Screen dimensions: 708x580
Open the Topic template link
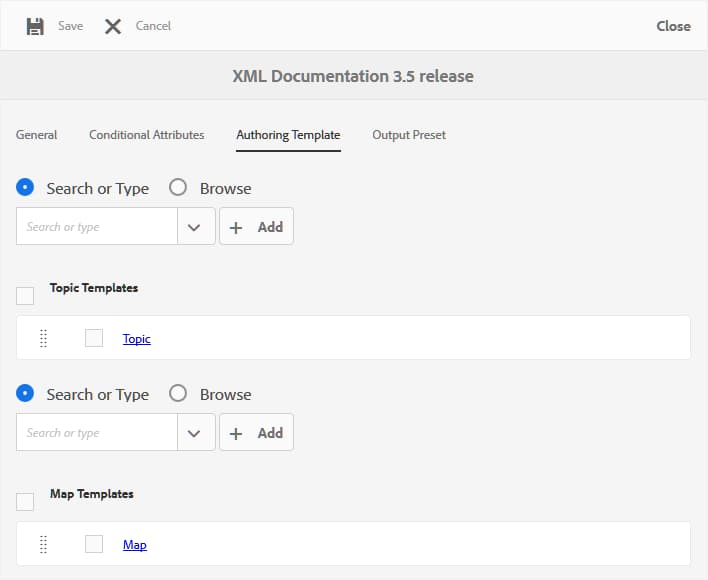pyautogui.click(x=137, y=339)
